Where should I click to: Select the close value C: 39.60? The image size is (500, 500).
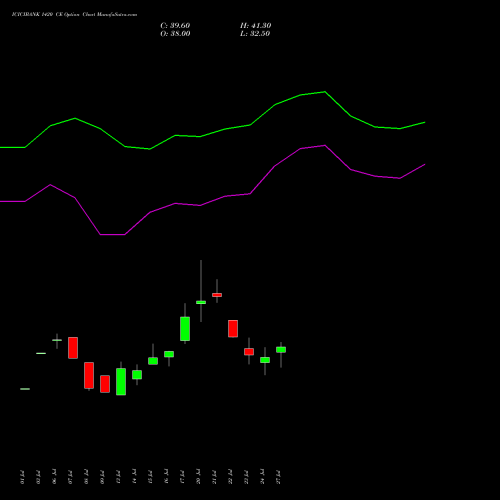coord(175,26)
